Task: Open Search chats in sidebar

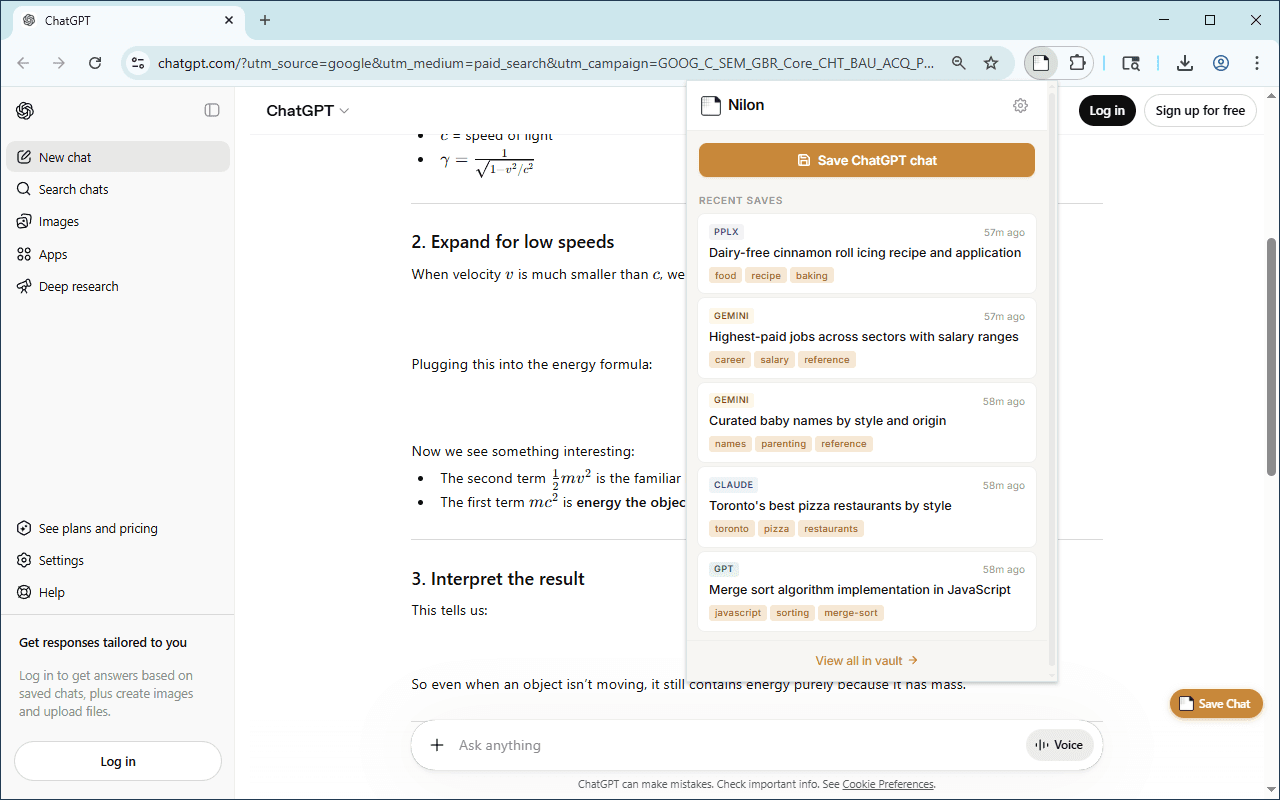Action: click(x=118, y=189)
